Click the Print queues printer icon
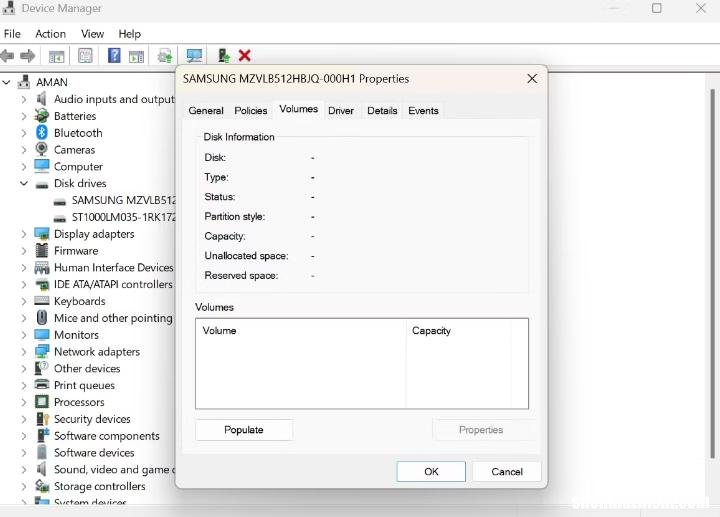Screen dimensions: 720x517 tap(42, 385)
